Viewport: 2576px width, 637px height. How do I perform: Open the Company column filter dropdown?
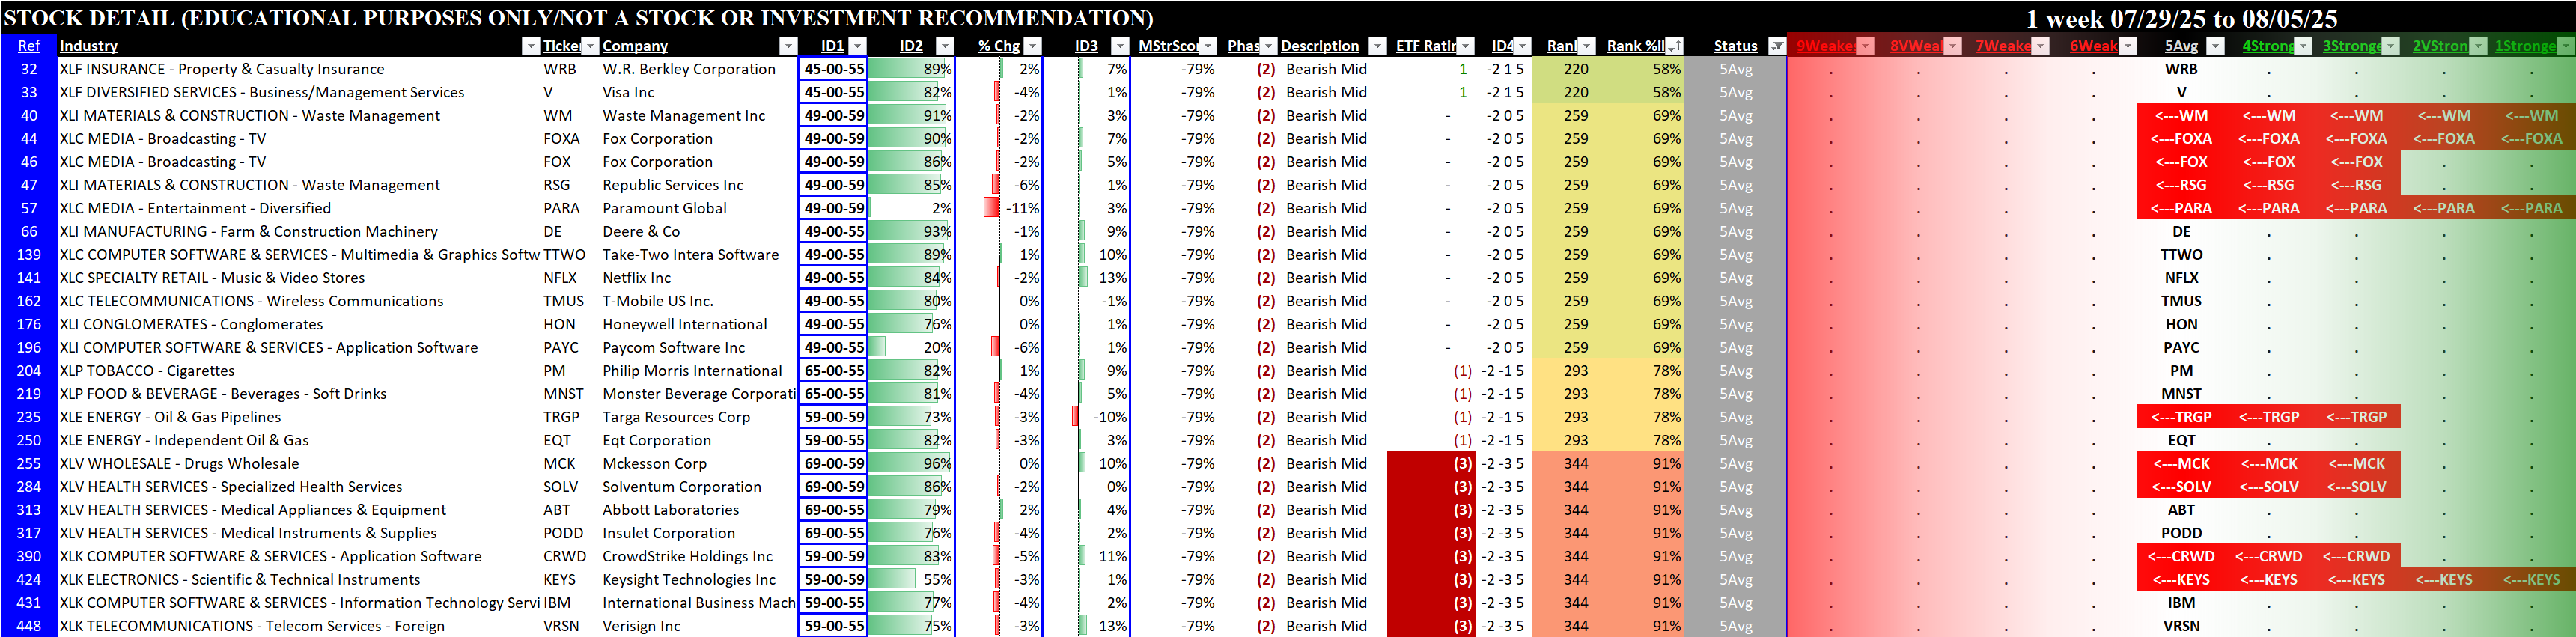coord(788,46)
